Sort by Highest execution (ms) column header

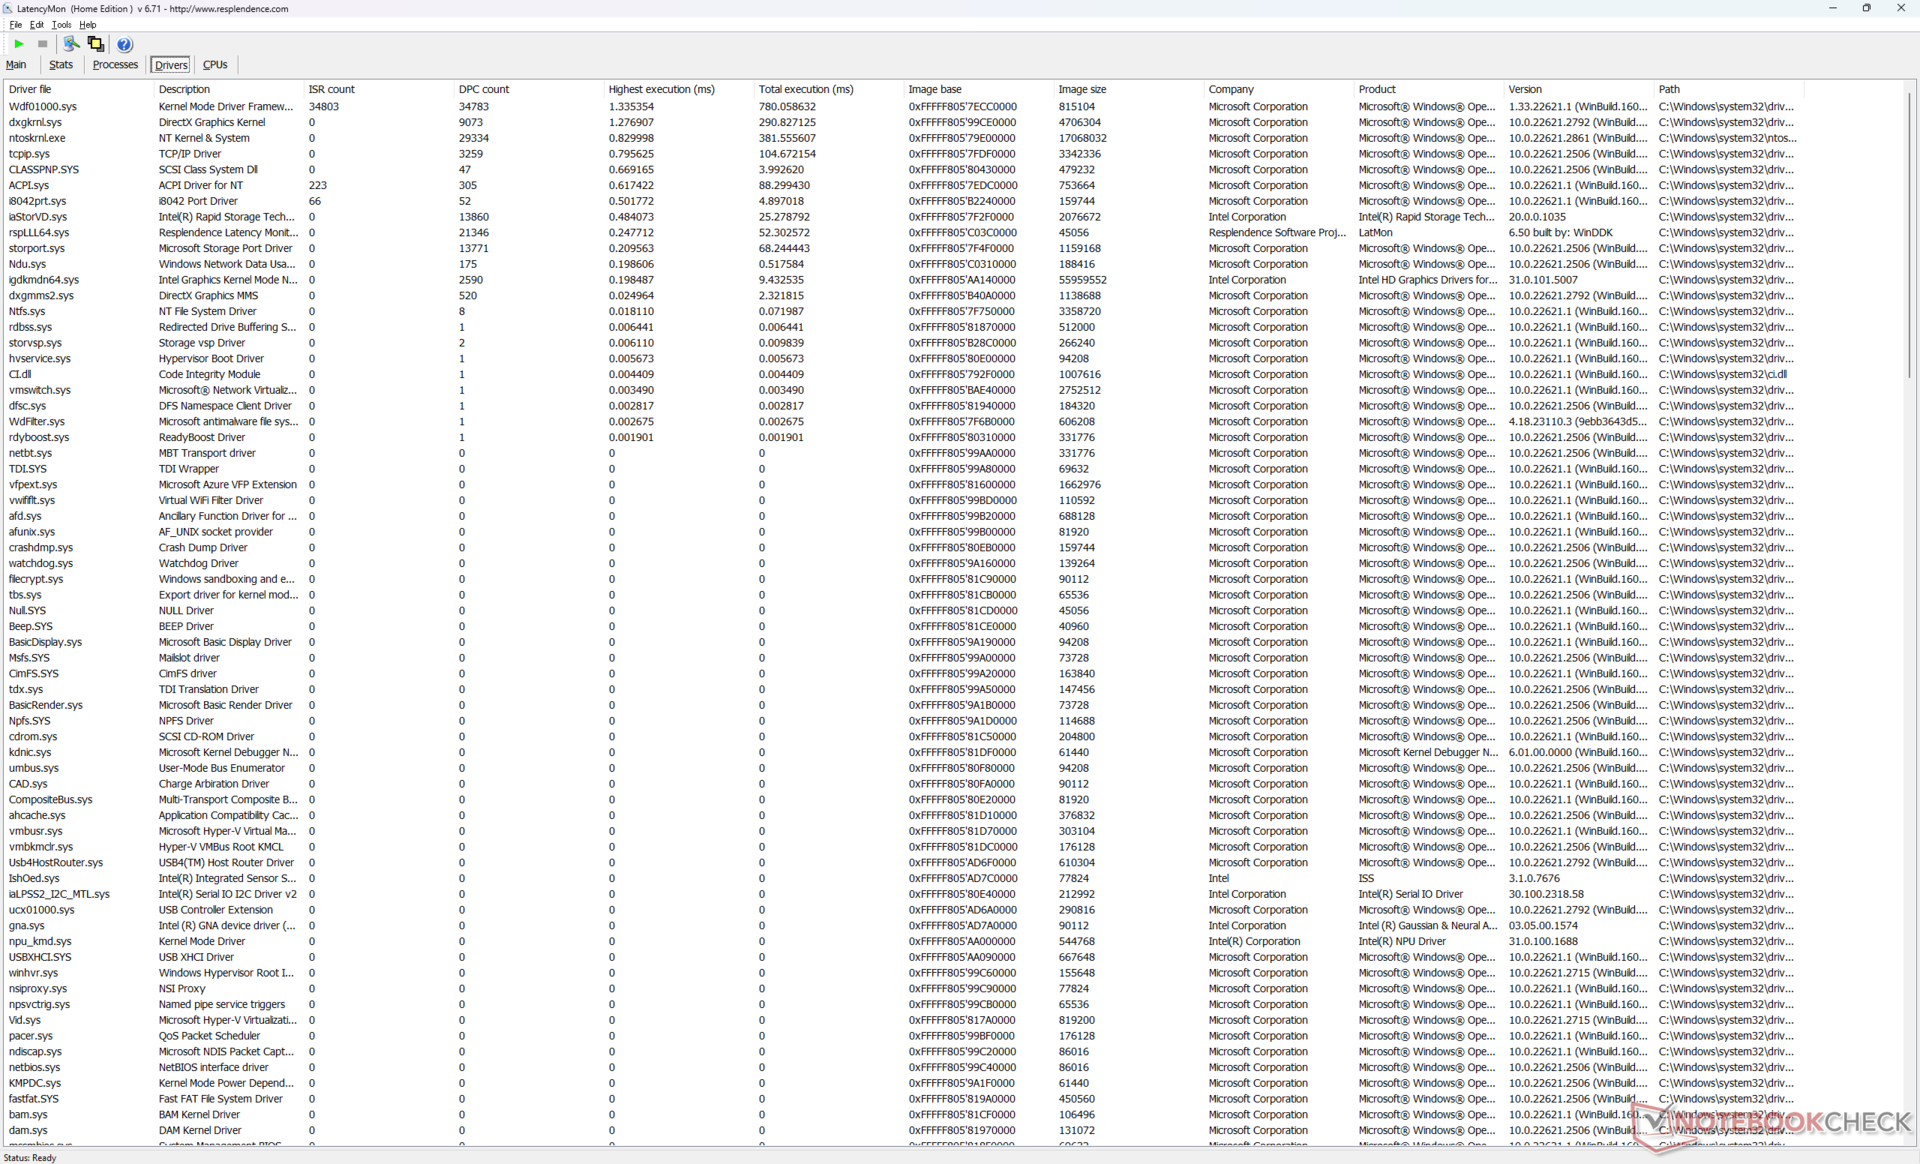coord(678,89)
